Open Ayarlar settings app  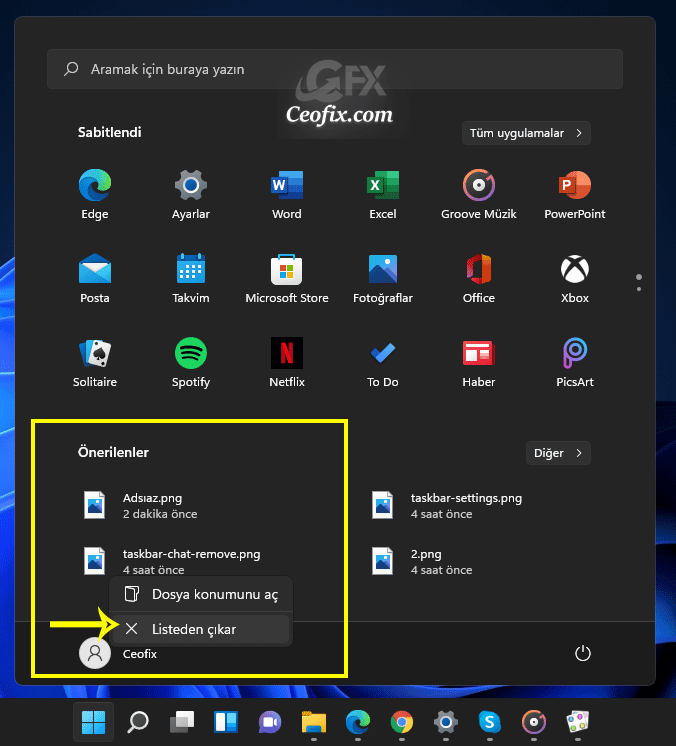tap(191, 194)
